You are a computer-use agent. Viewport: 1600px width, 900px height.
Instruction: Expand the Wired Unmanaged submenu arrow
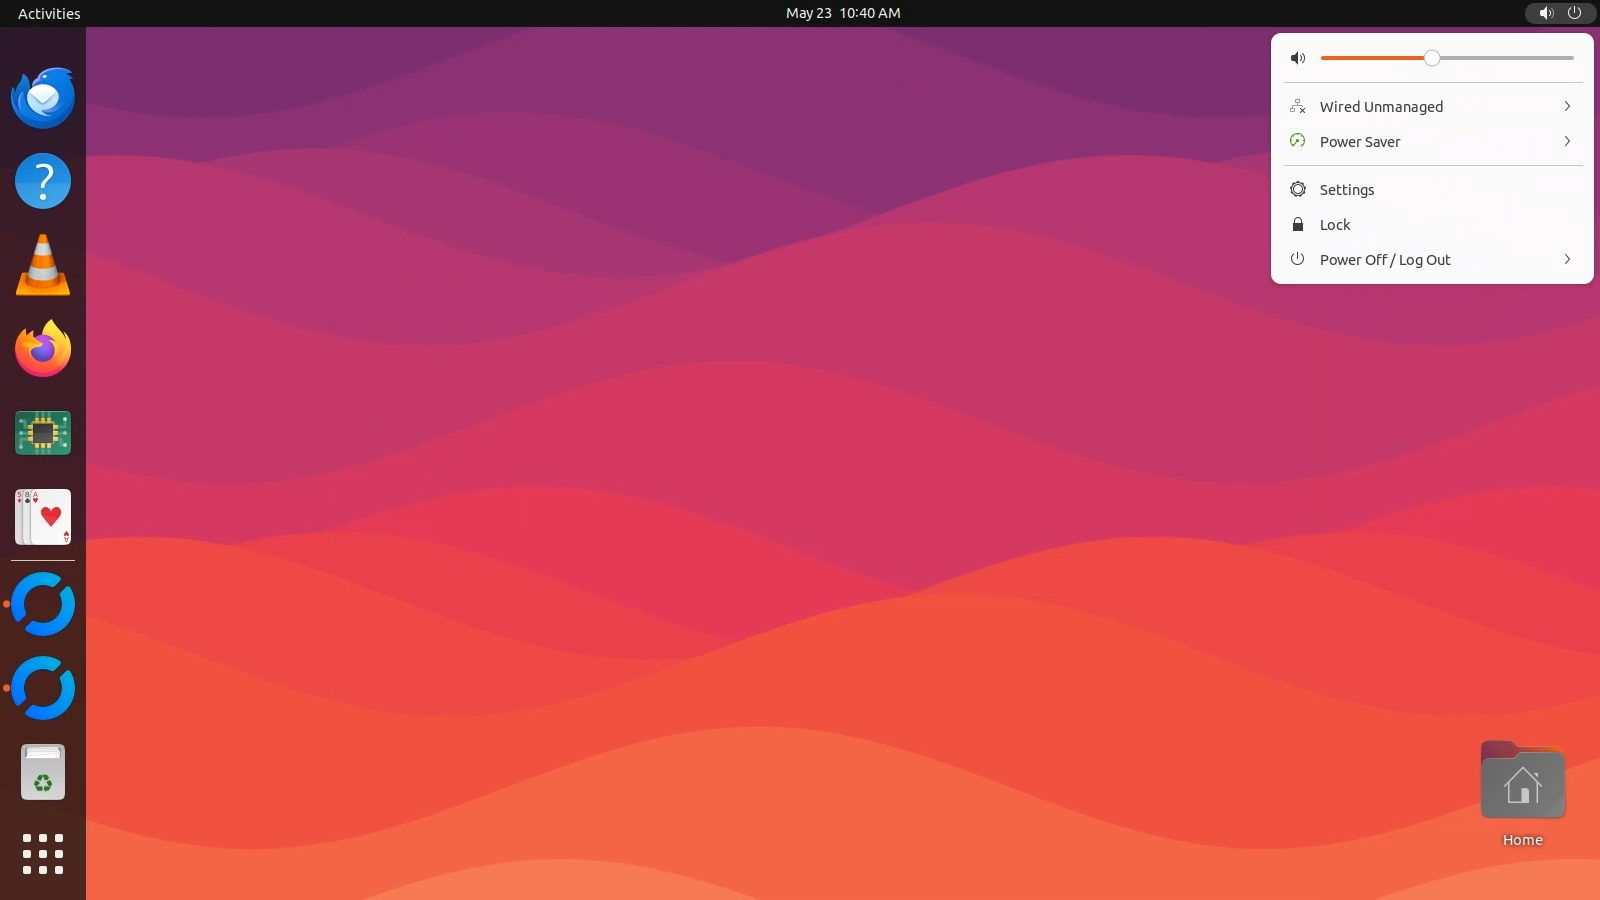[x=1567, y=106]
